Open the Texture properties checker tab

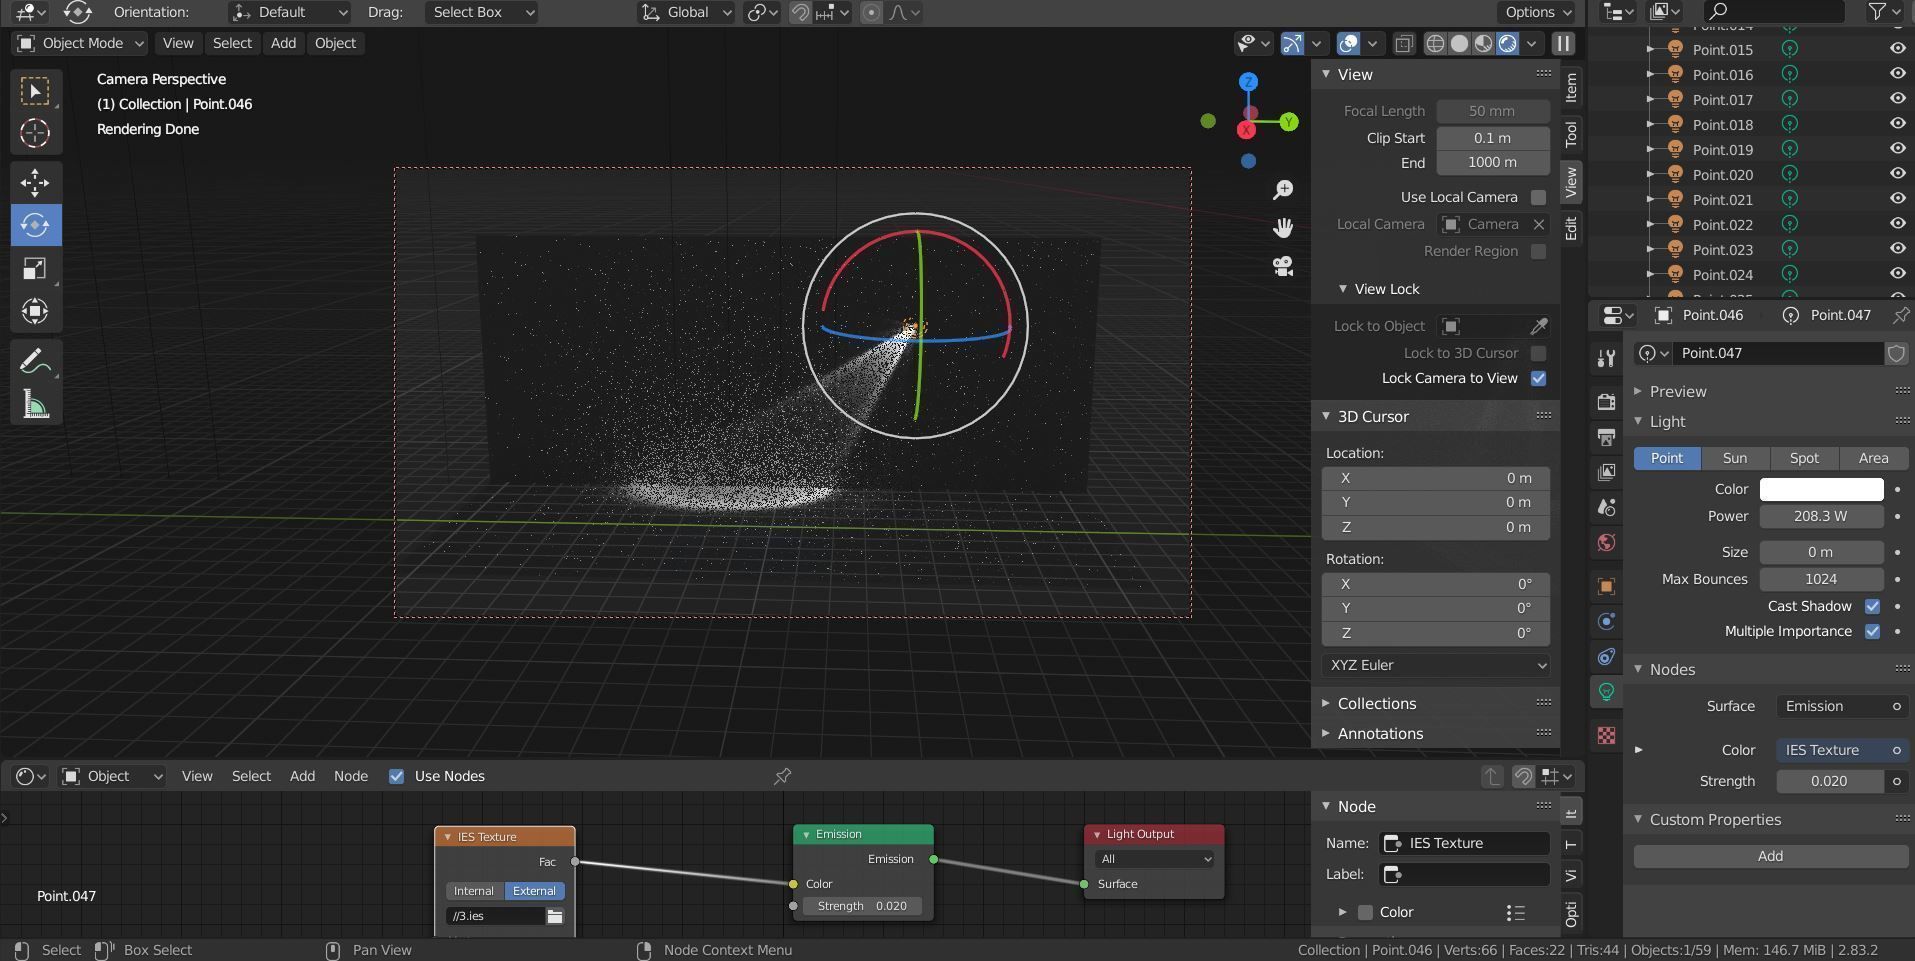click(x=1606, y=735)
